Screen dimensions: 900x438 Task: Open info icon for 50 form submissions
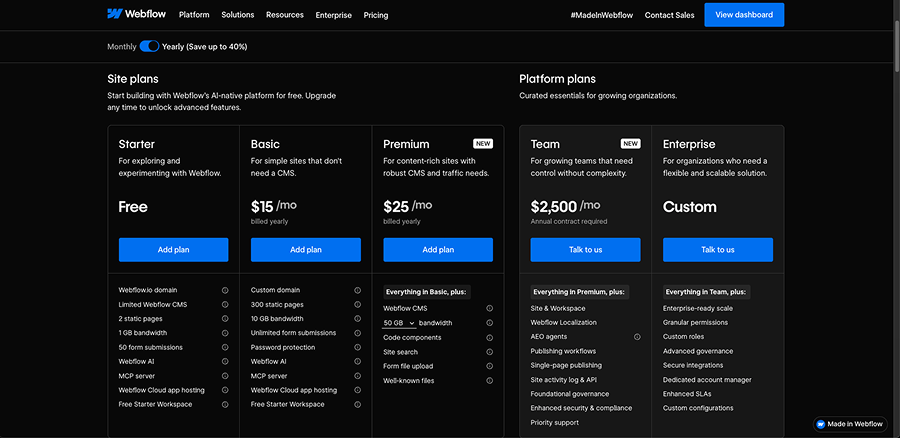(225, 347)
